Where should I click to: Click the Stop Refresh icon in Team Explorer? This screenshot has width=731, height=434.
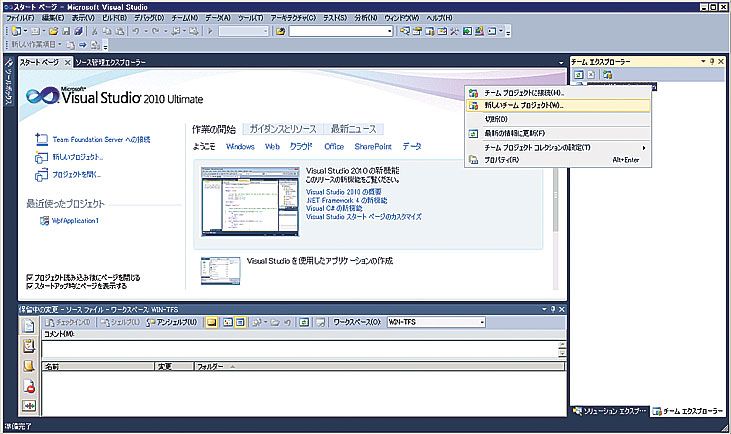pos(591,74)
